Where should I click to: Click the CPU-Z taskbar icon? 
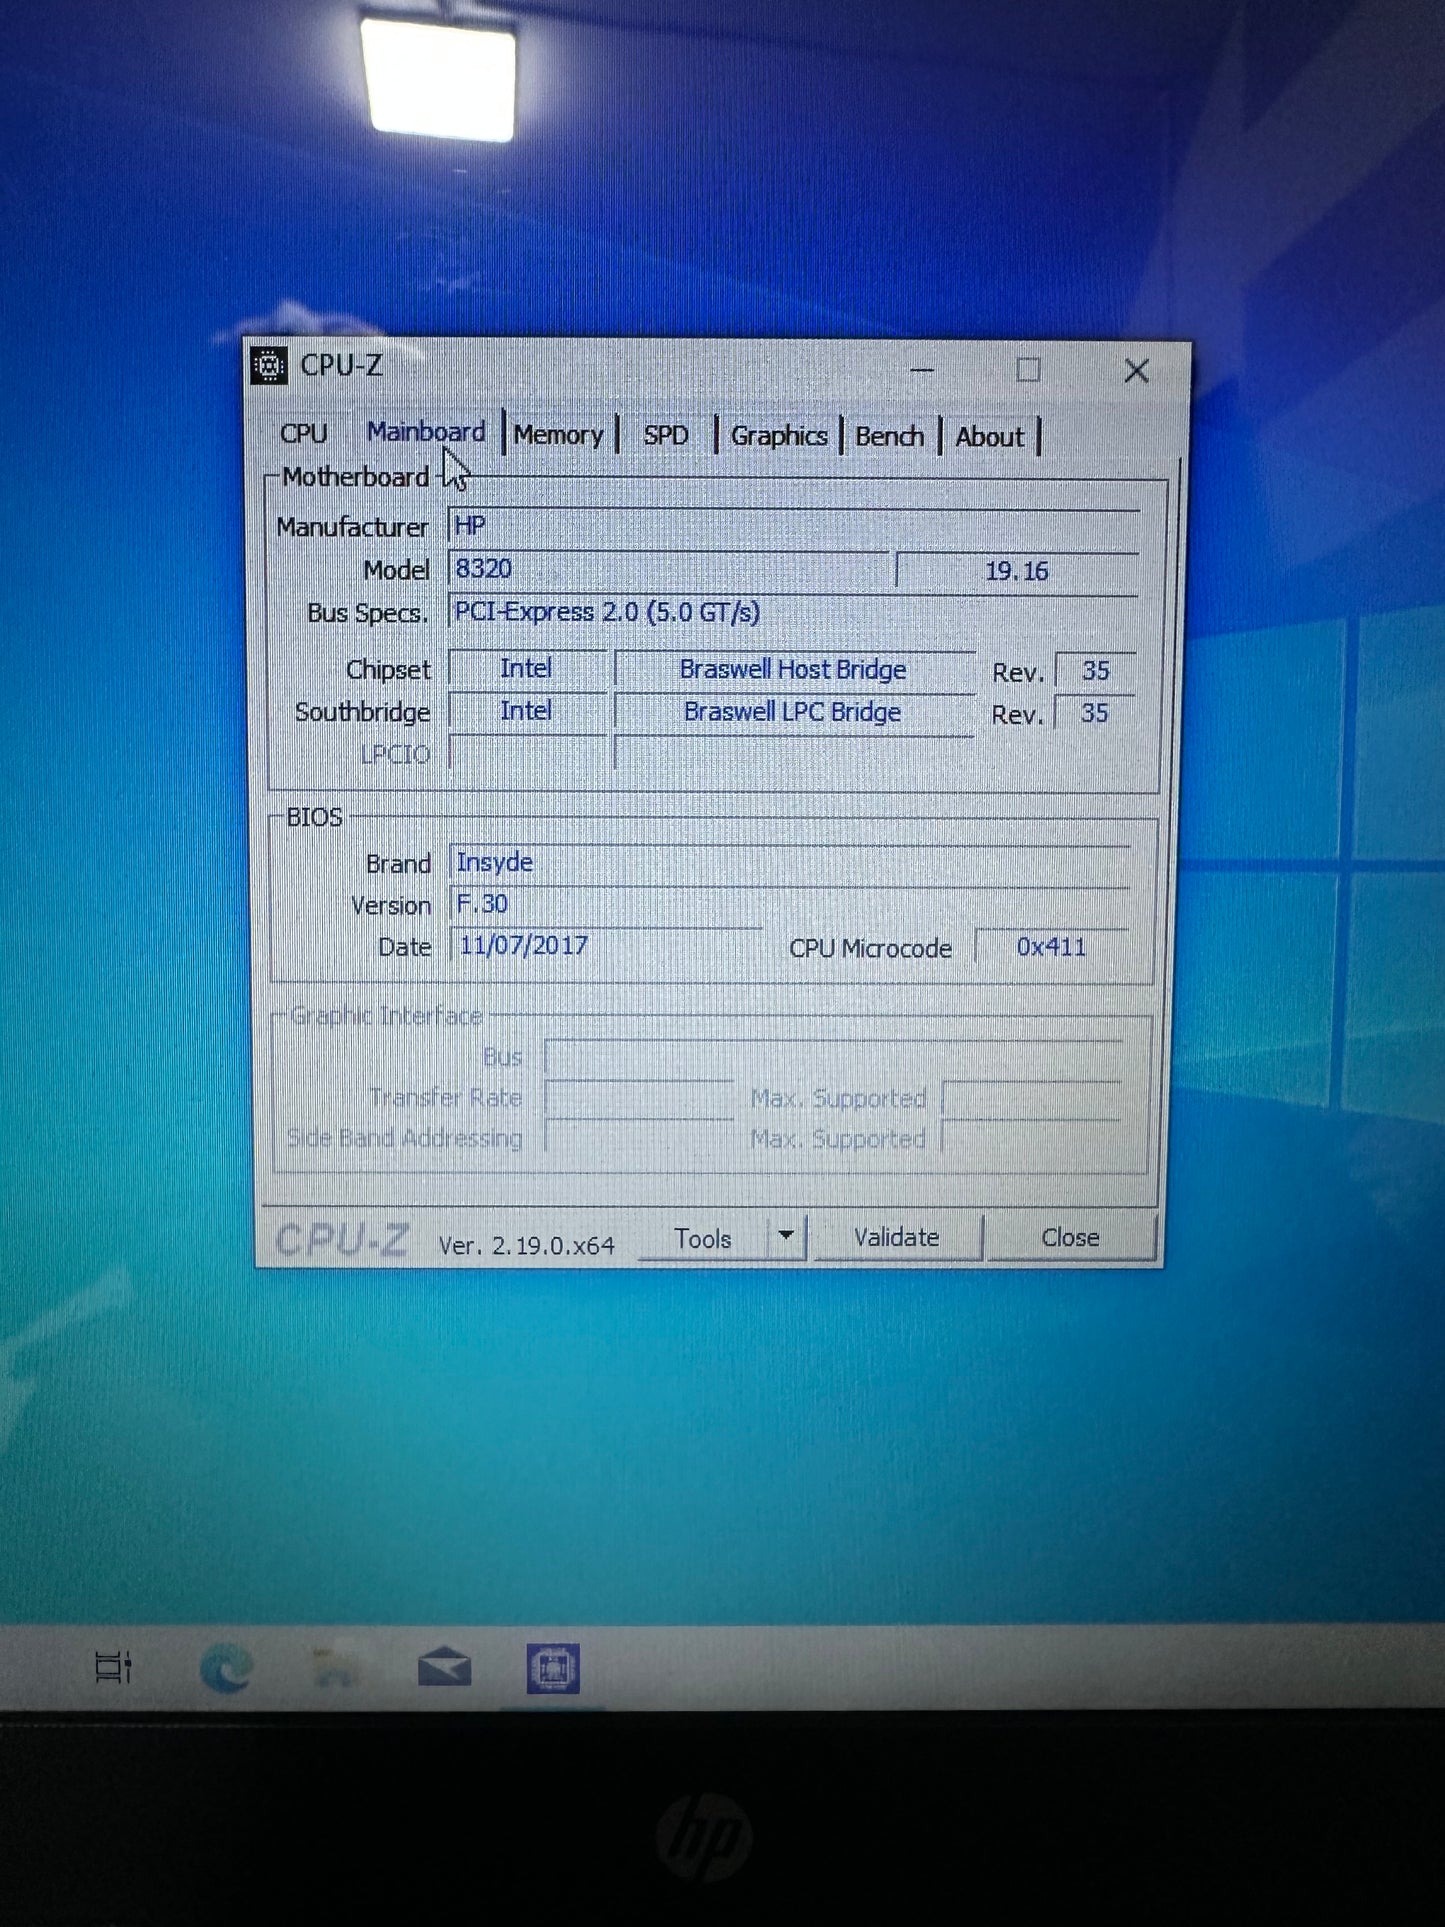(x=553, y=1668)
